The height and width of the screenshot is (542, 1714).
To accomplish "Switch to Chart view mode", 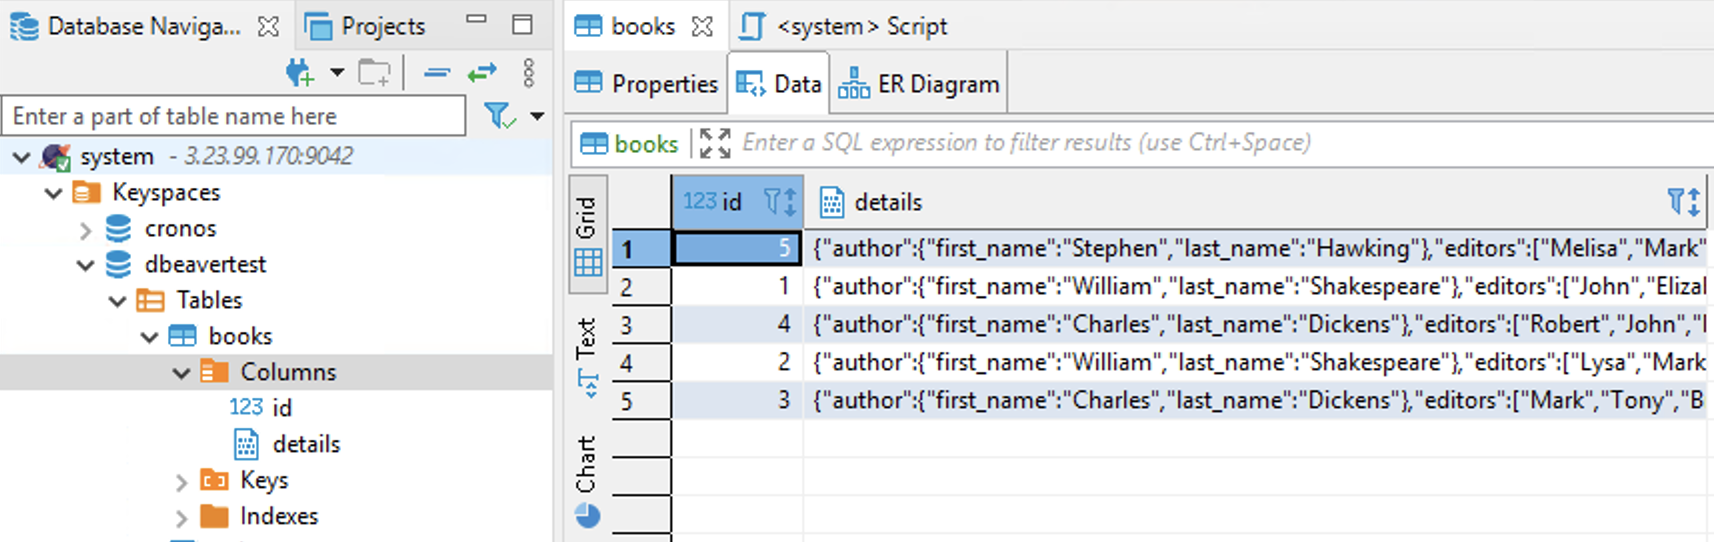I will [x=587, y=480].
